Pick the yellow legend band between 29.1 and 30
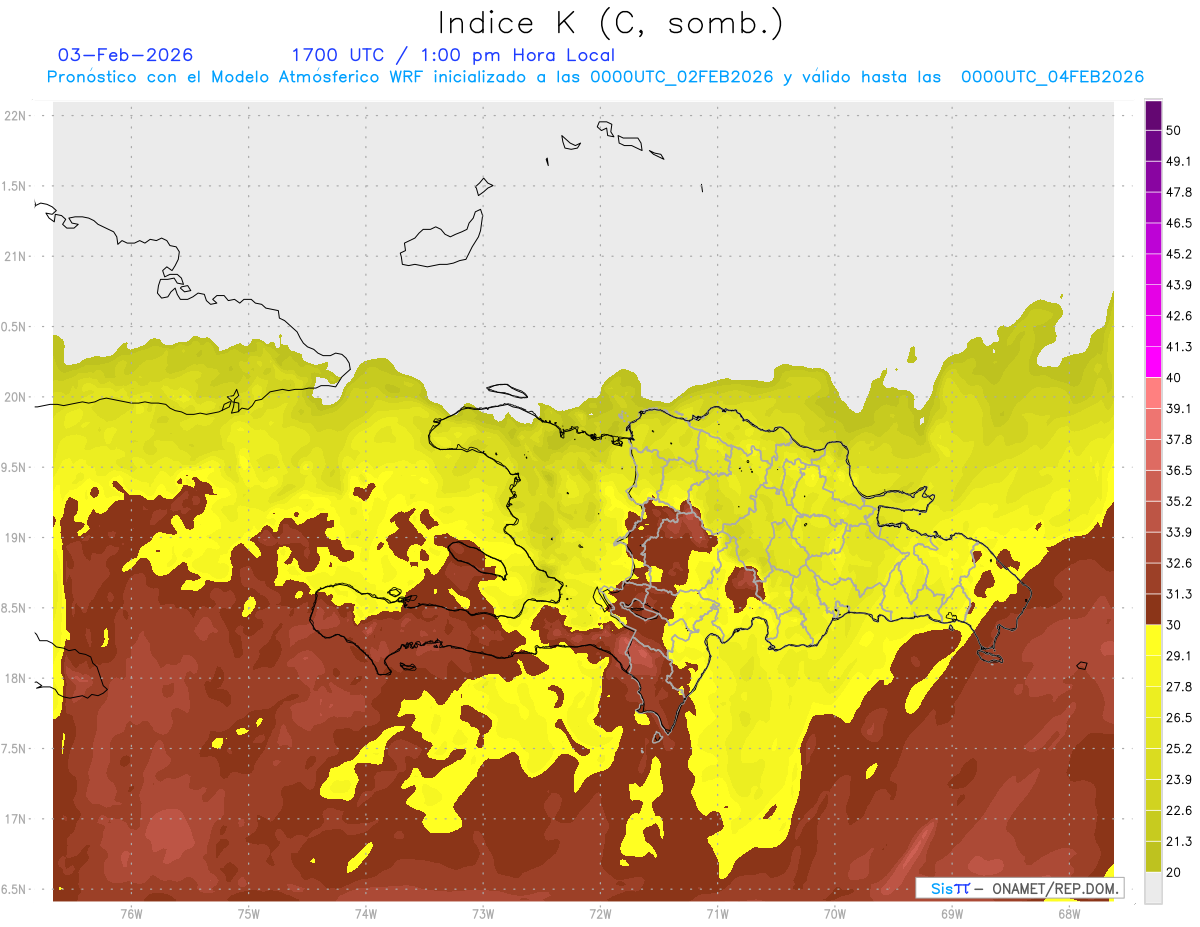The height and width of the screenshot is (927, 1200). click(1153, 640)
